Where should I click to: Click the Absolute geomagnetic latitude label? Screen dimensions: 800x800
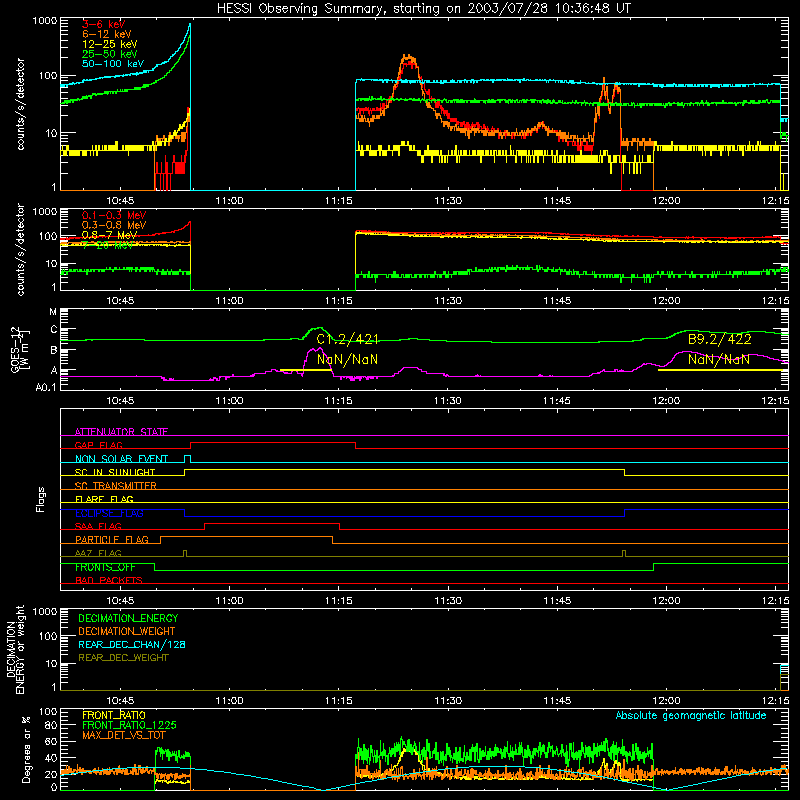691,715
